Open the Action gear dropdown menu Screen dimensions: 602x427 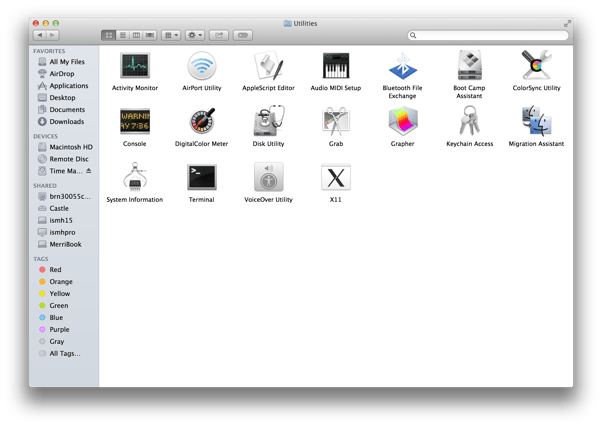(x=195, y=35)
